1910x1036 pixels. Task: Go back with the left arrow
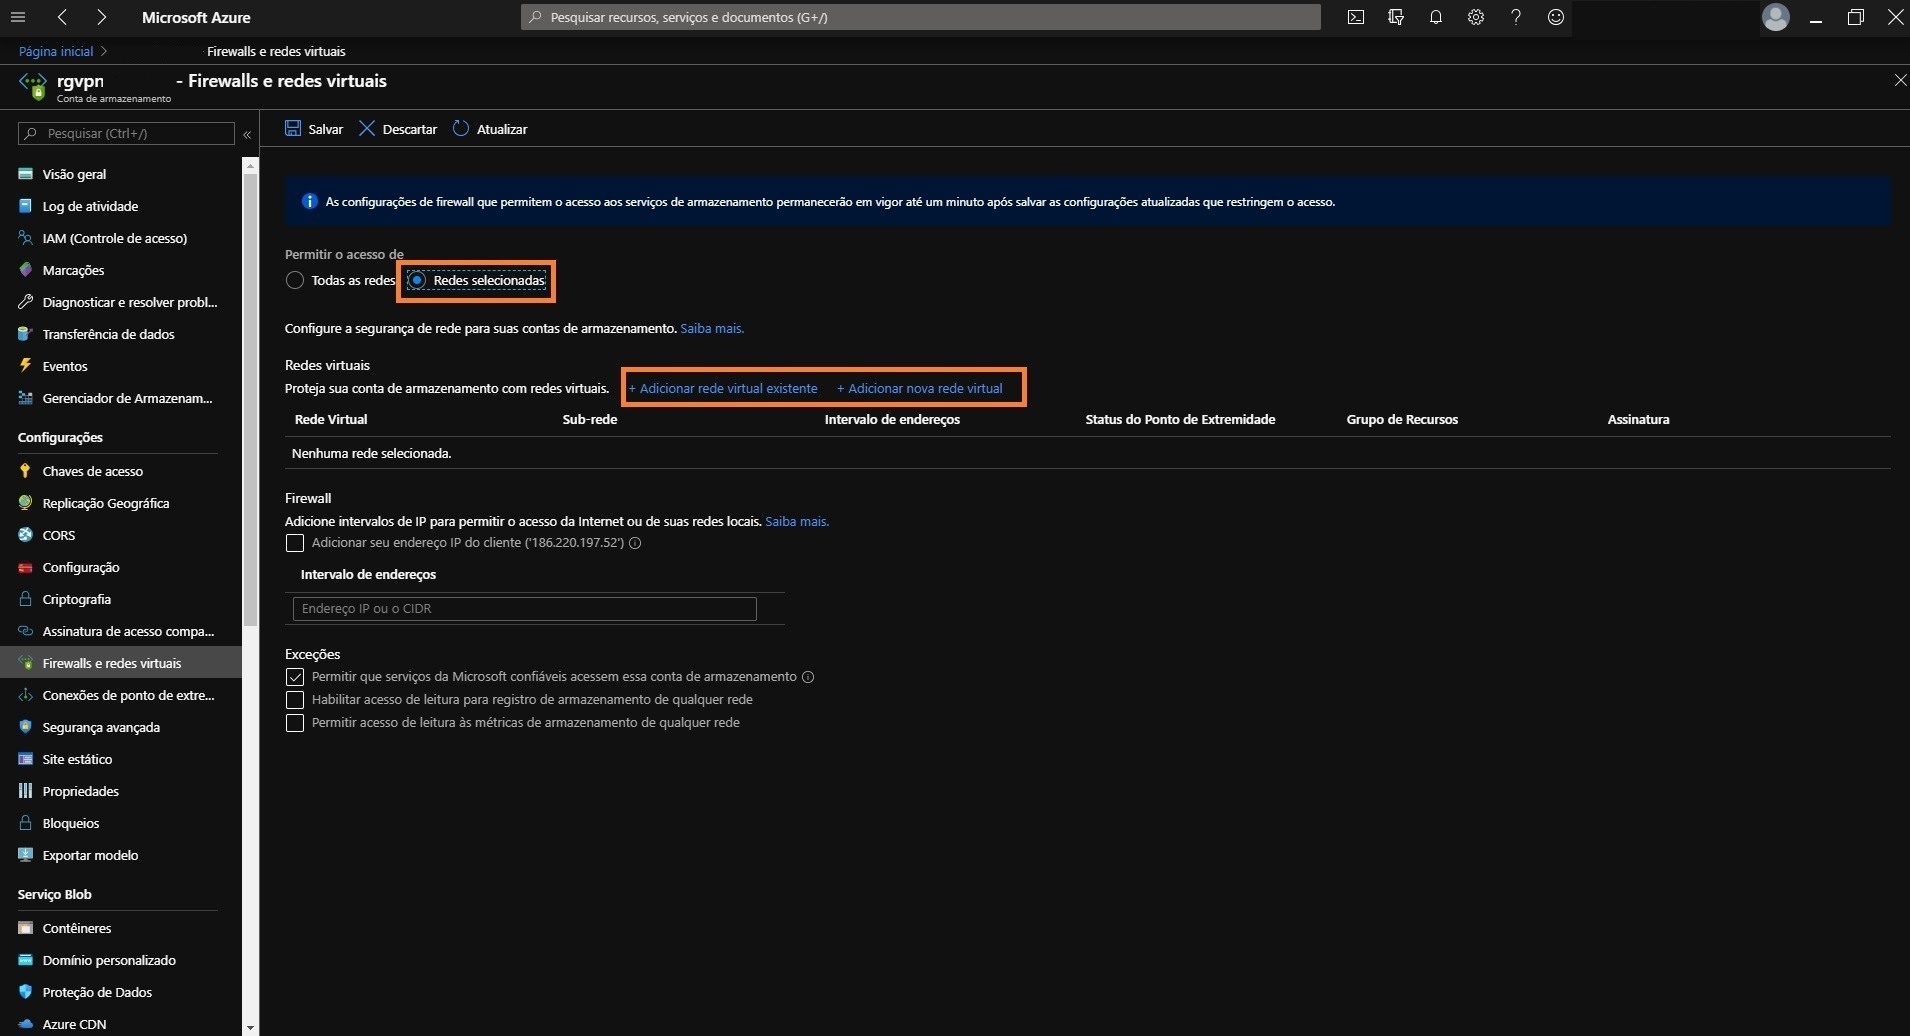(x=62, y=17)
